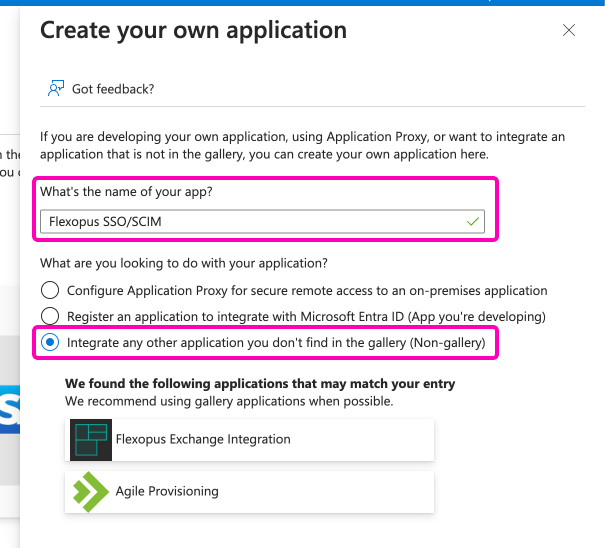
Task: Select the Non-gallery integration radio button
Action: (50, 342)
